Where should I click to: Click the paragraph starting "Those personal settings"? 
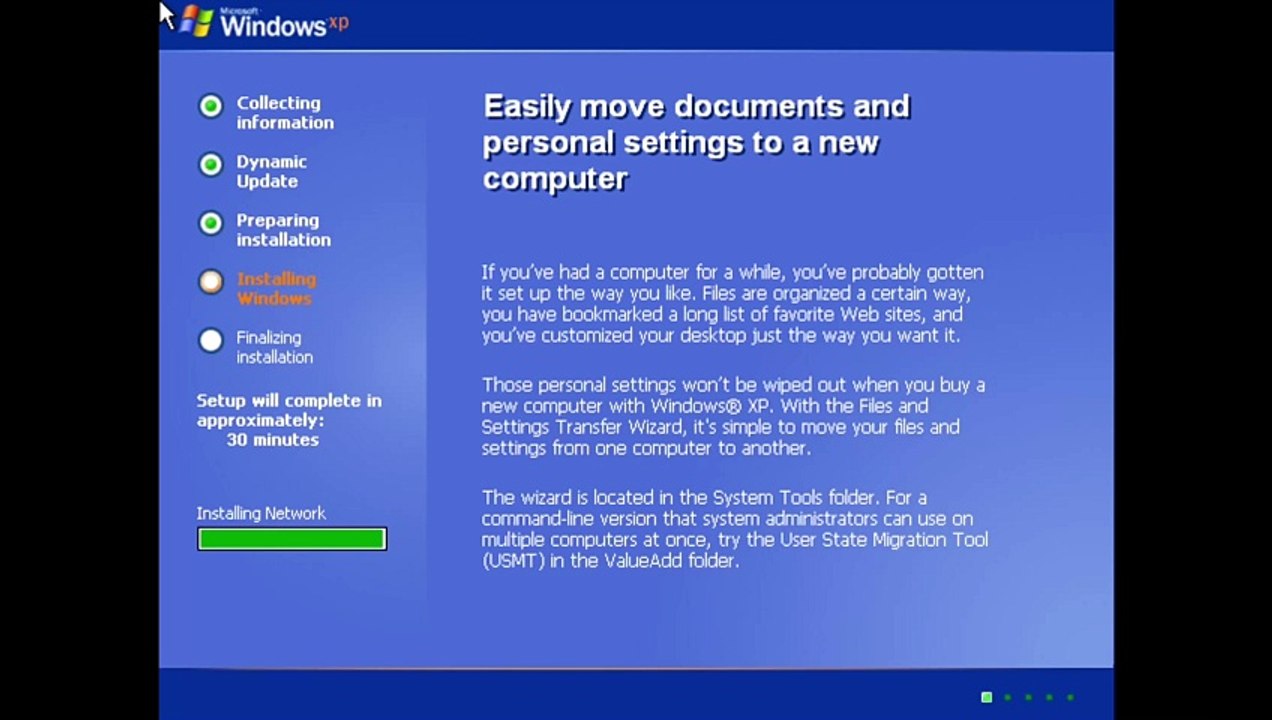click(x=733, y=417)
